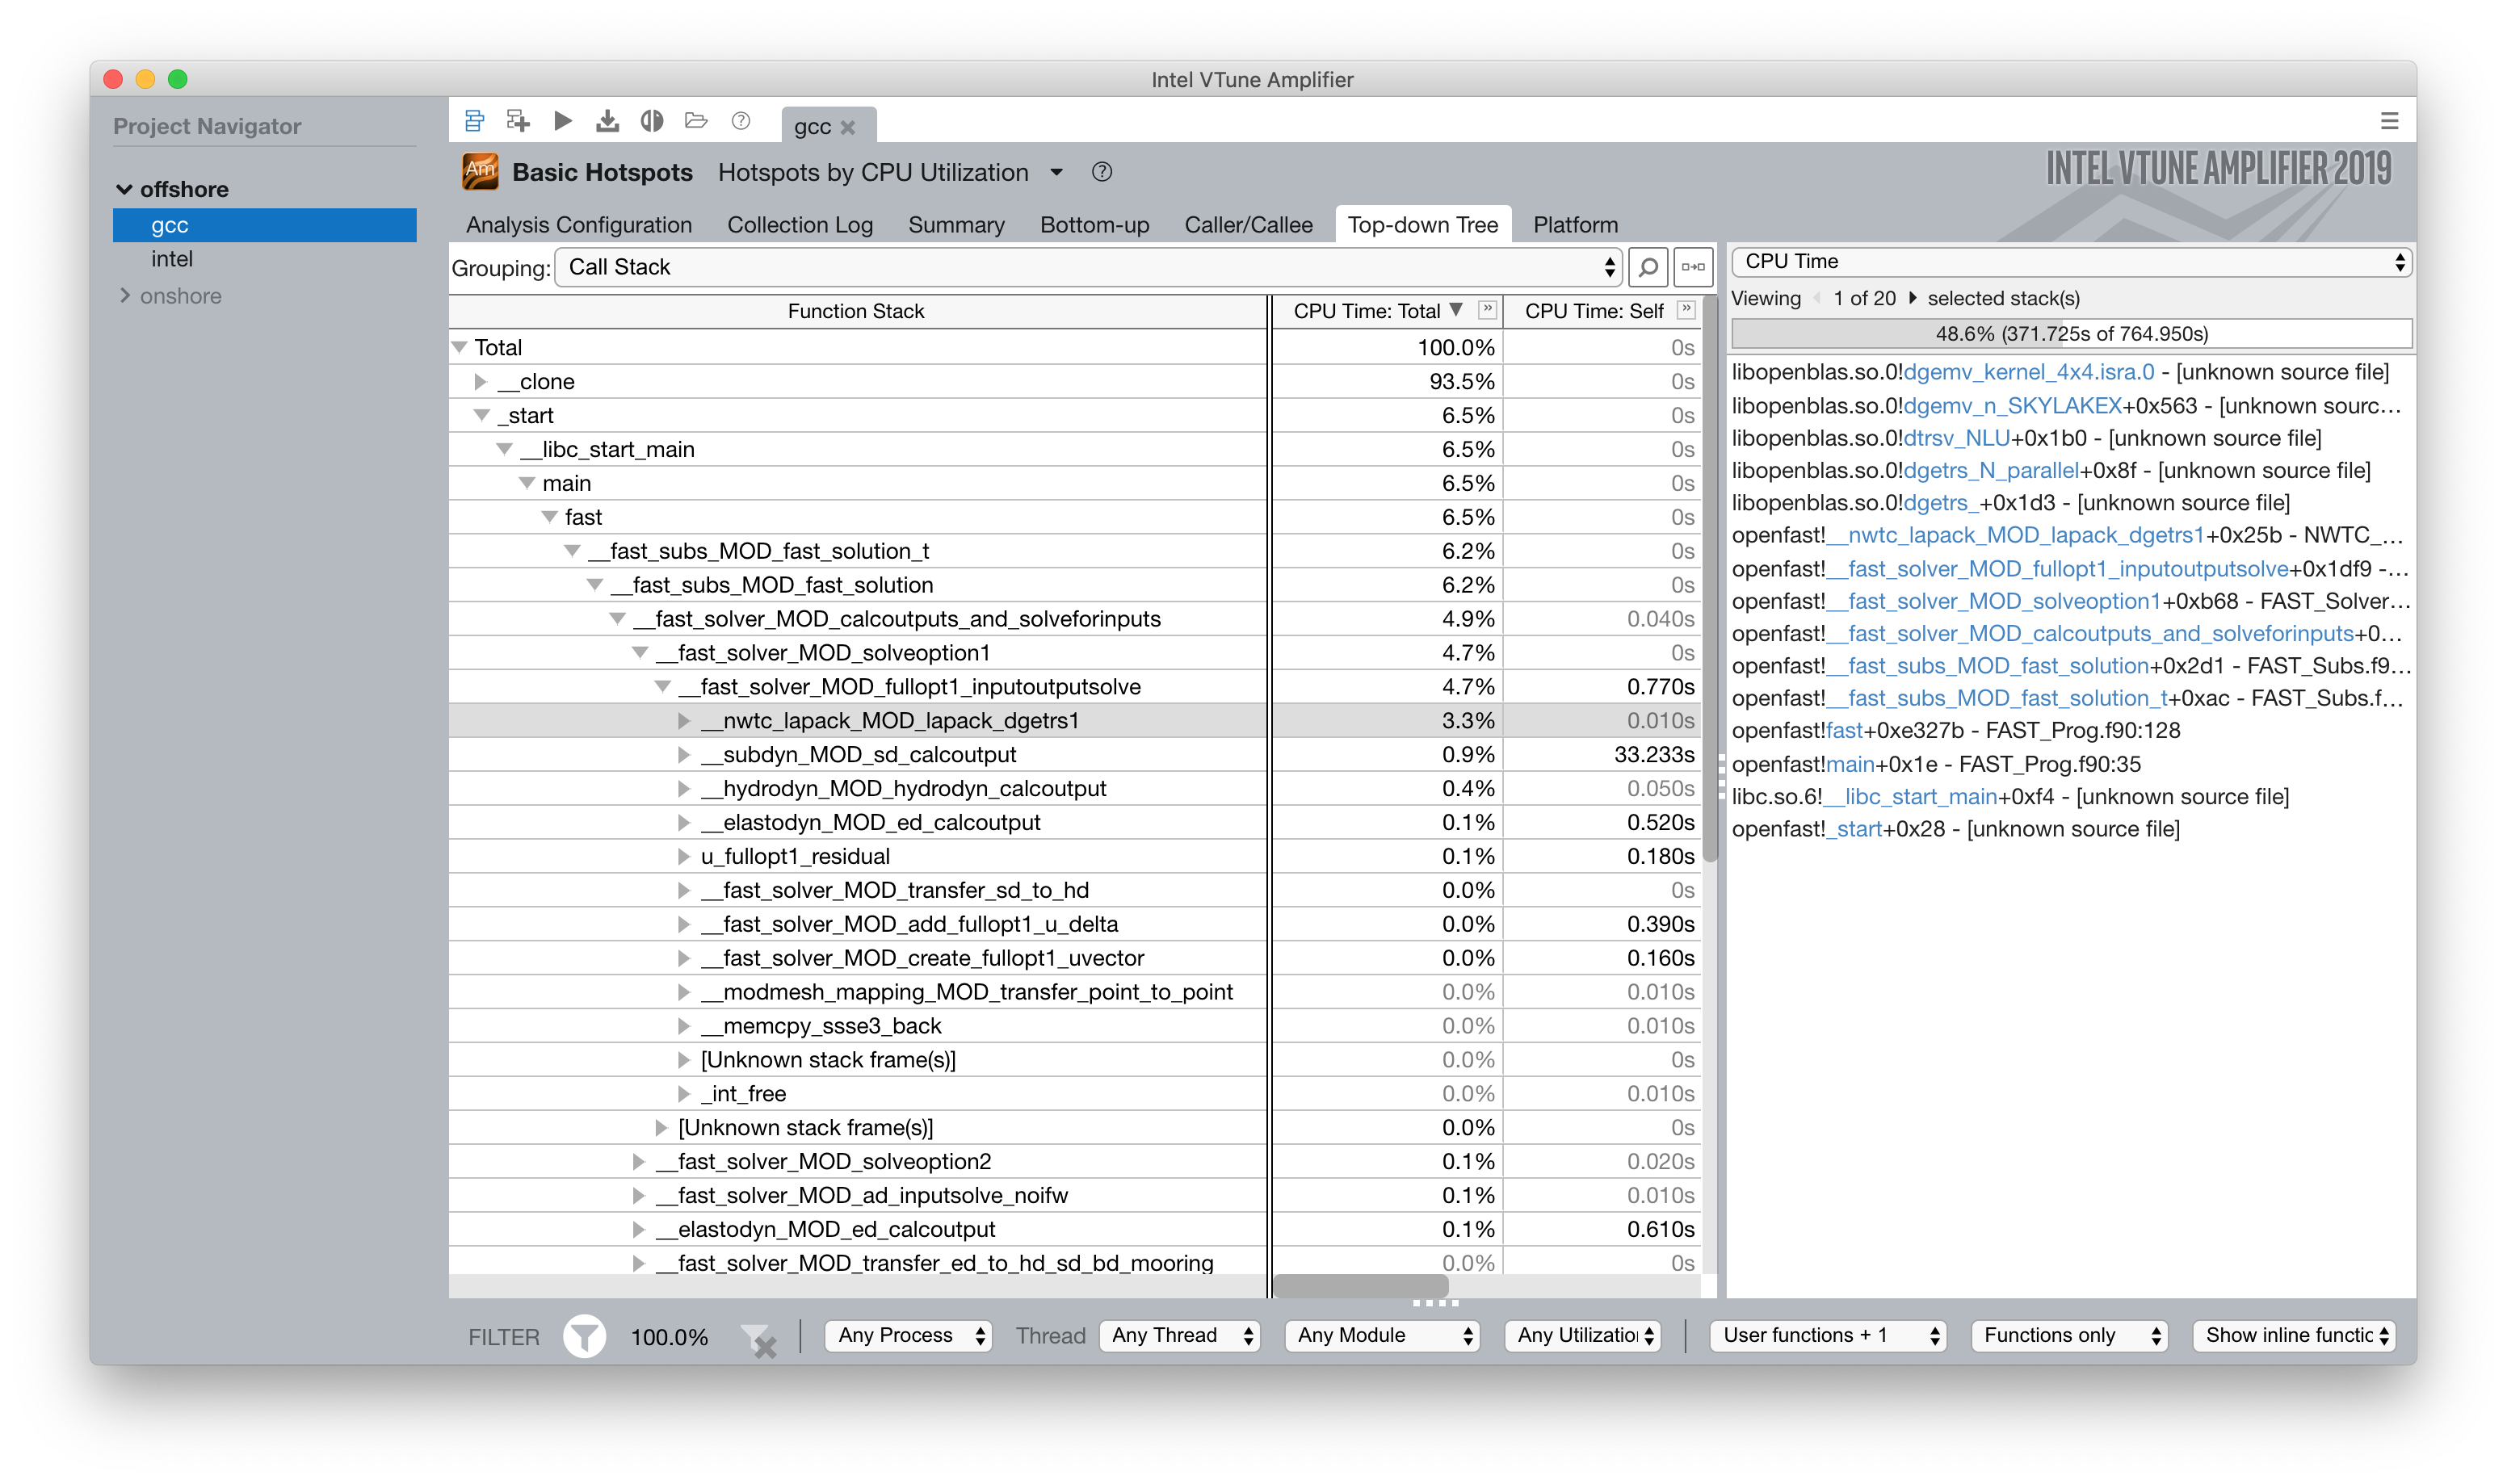Open the Any Process filter dropdown
This screenshot has height=1484, width=2507.
[x=908, y=1336]
